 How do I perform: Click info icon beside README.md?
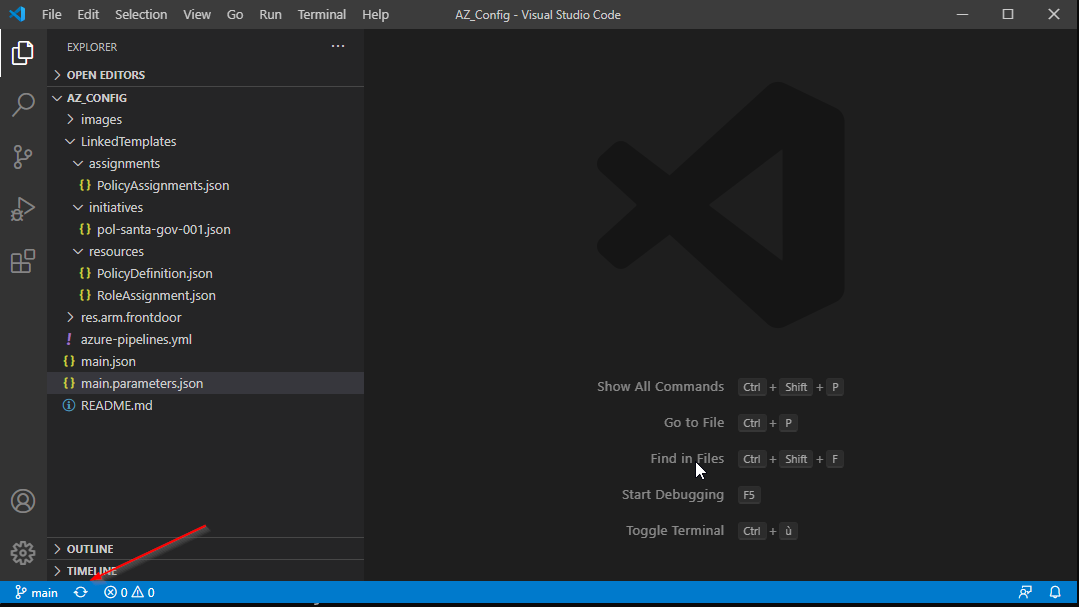coord(69,405)
